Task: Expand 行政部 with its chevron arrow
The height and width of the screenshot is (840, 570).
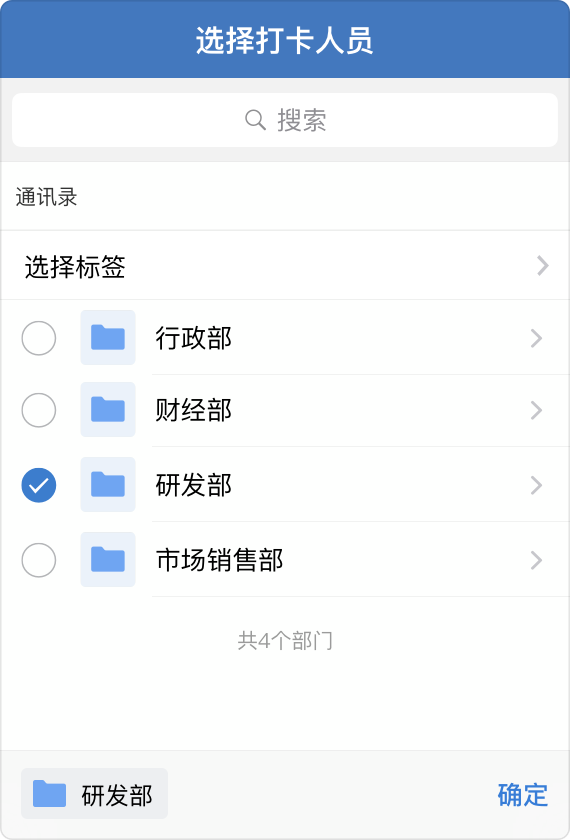Action: [536, 339]
